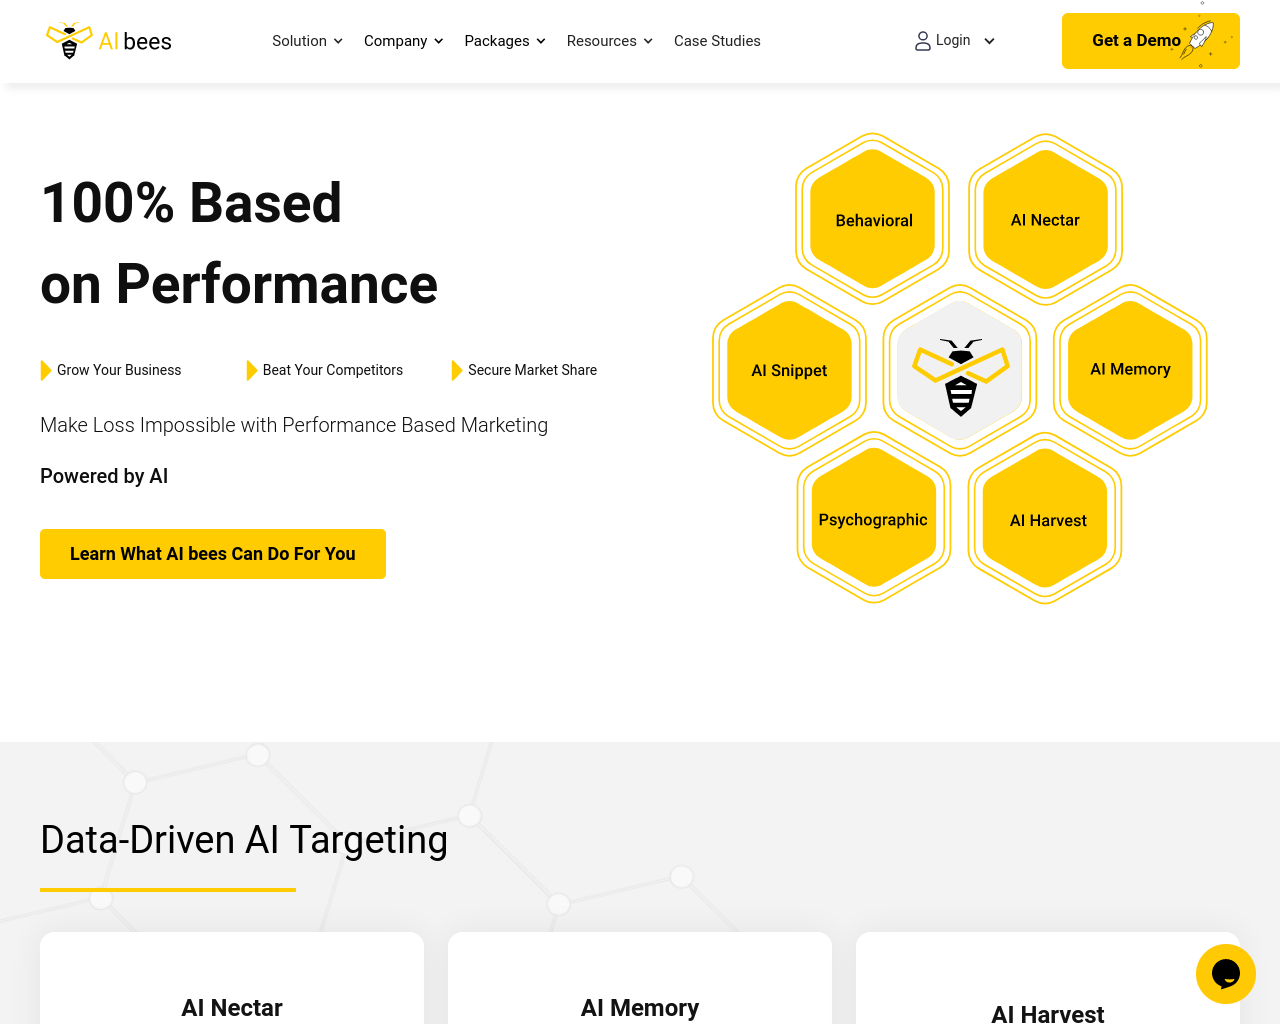The width and height of the screenshot is (1280, 1024).
Task: Open the AI Harvest card
Action: click(1048, 978)
